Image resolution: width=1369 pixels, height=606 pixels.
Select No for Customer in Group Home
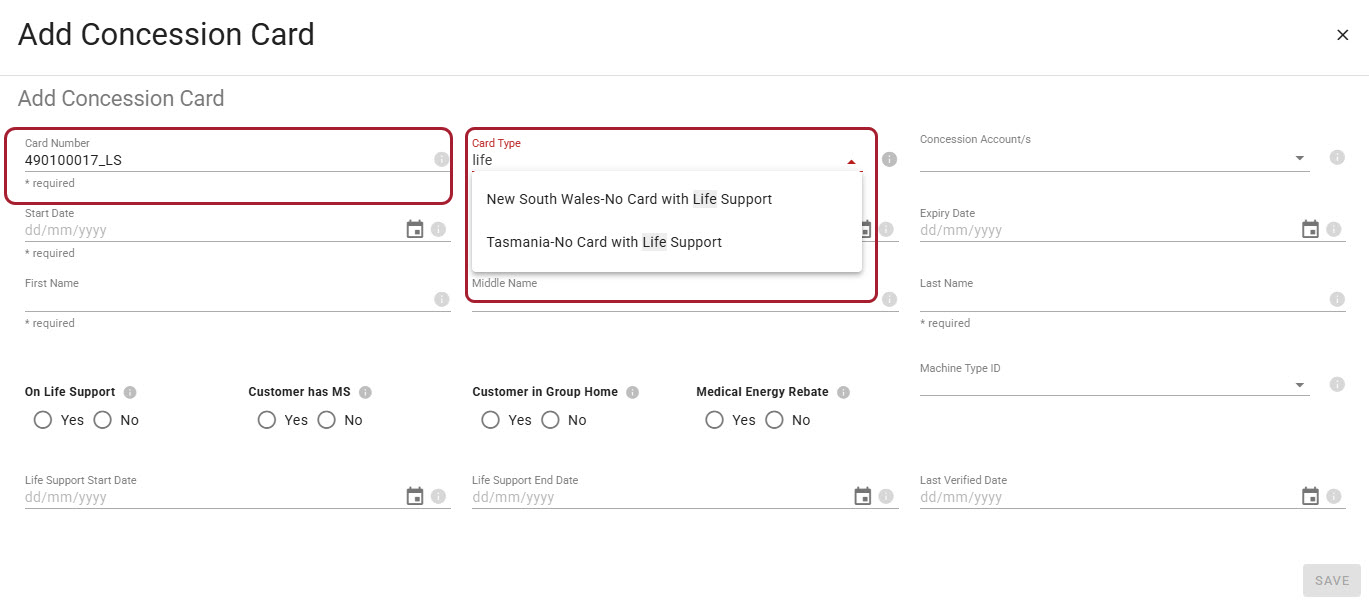[x=550, y=420]
